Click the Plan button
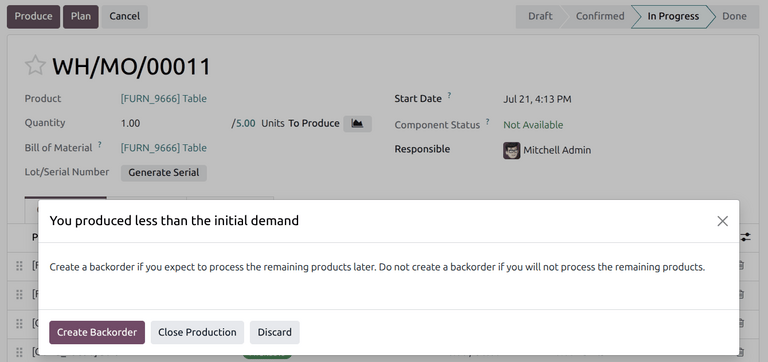 tap(81, 17)
